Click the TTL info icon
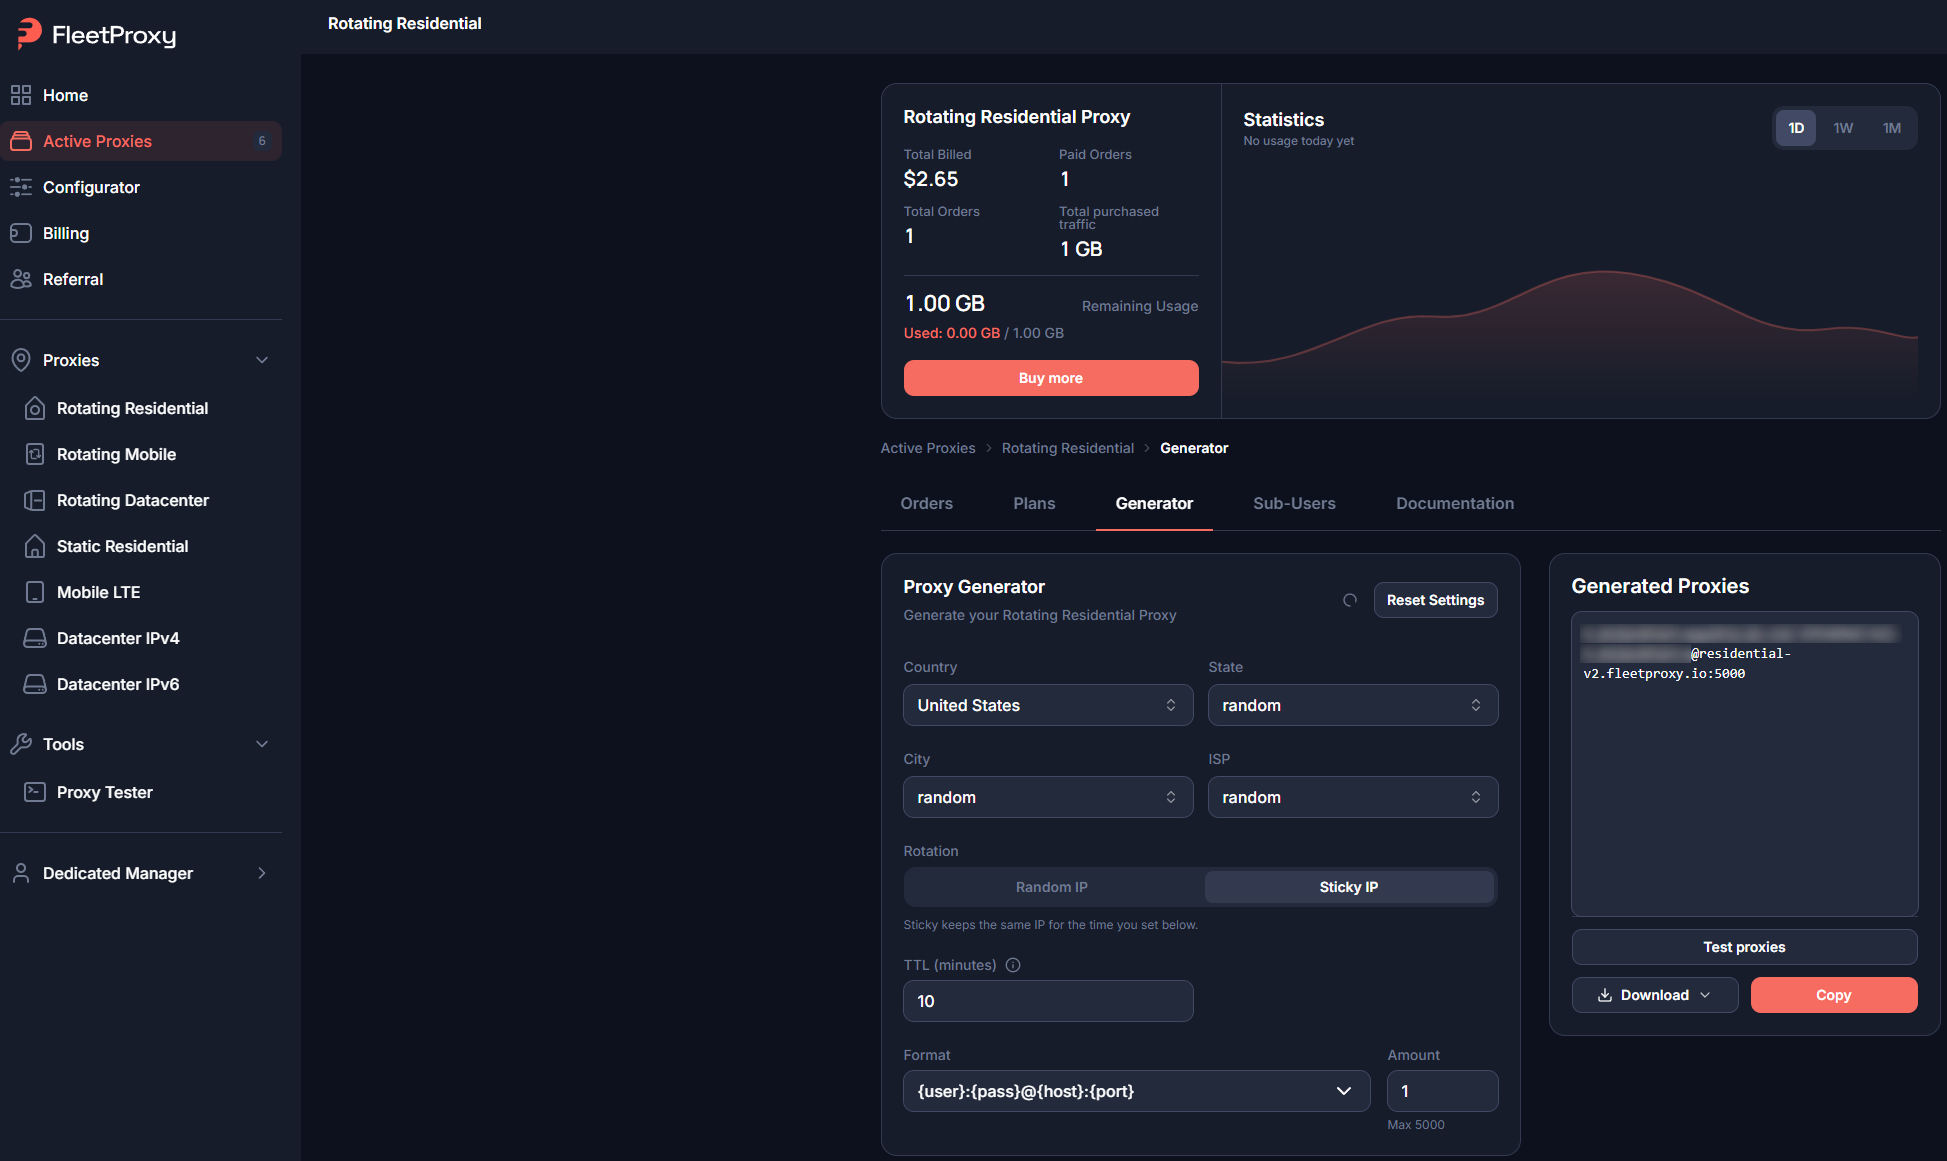 (1013, 965)
